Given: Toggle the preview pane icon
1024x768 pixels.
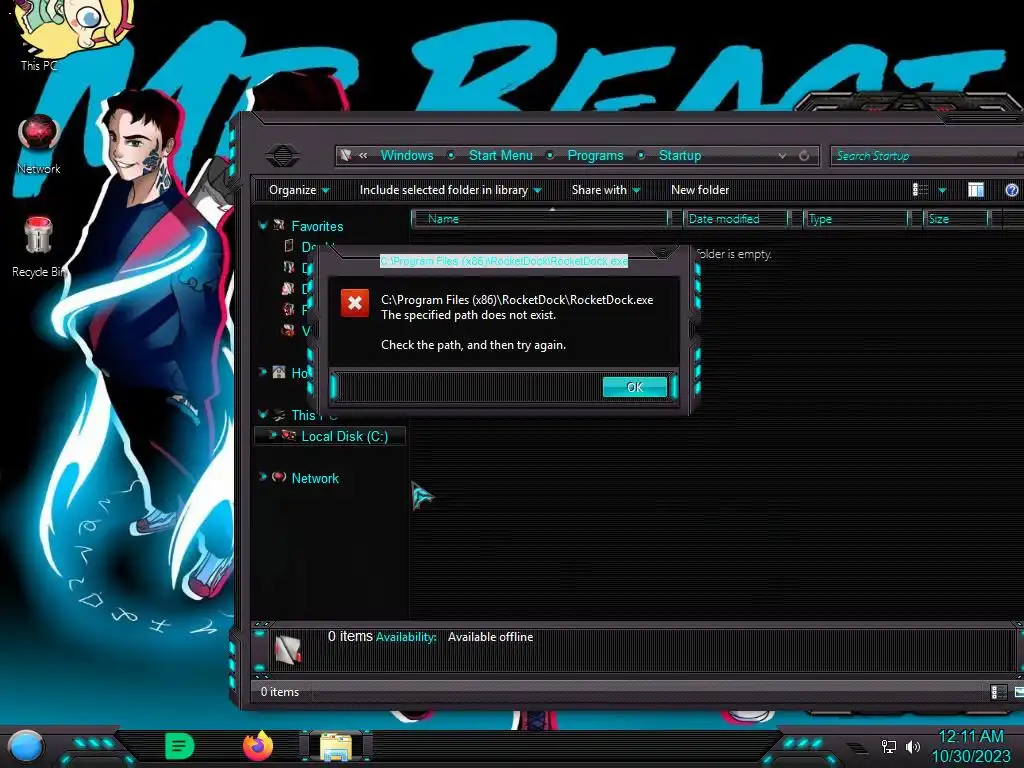Looking at the screenshot, I should [x=976, y=190].
